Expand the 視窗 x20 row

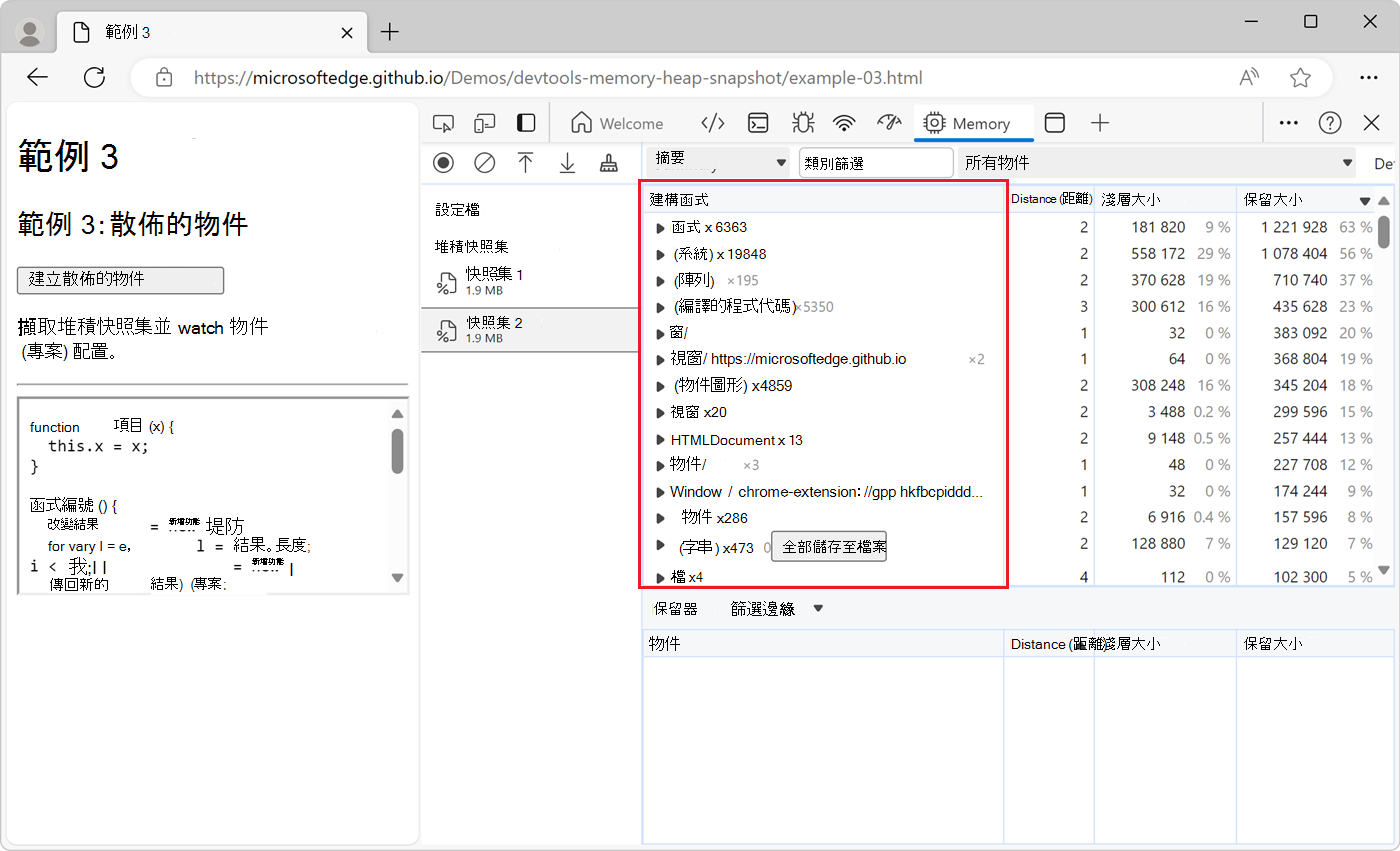pos(660,412)
